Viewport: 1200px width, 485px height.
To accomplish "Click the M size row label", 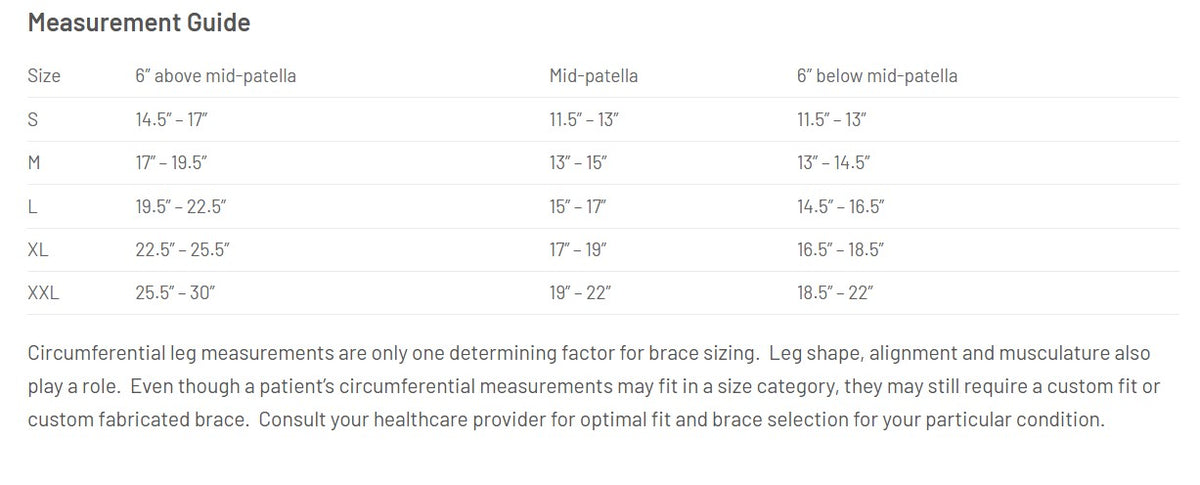I will click(x=35, y=163).
